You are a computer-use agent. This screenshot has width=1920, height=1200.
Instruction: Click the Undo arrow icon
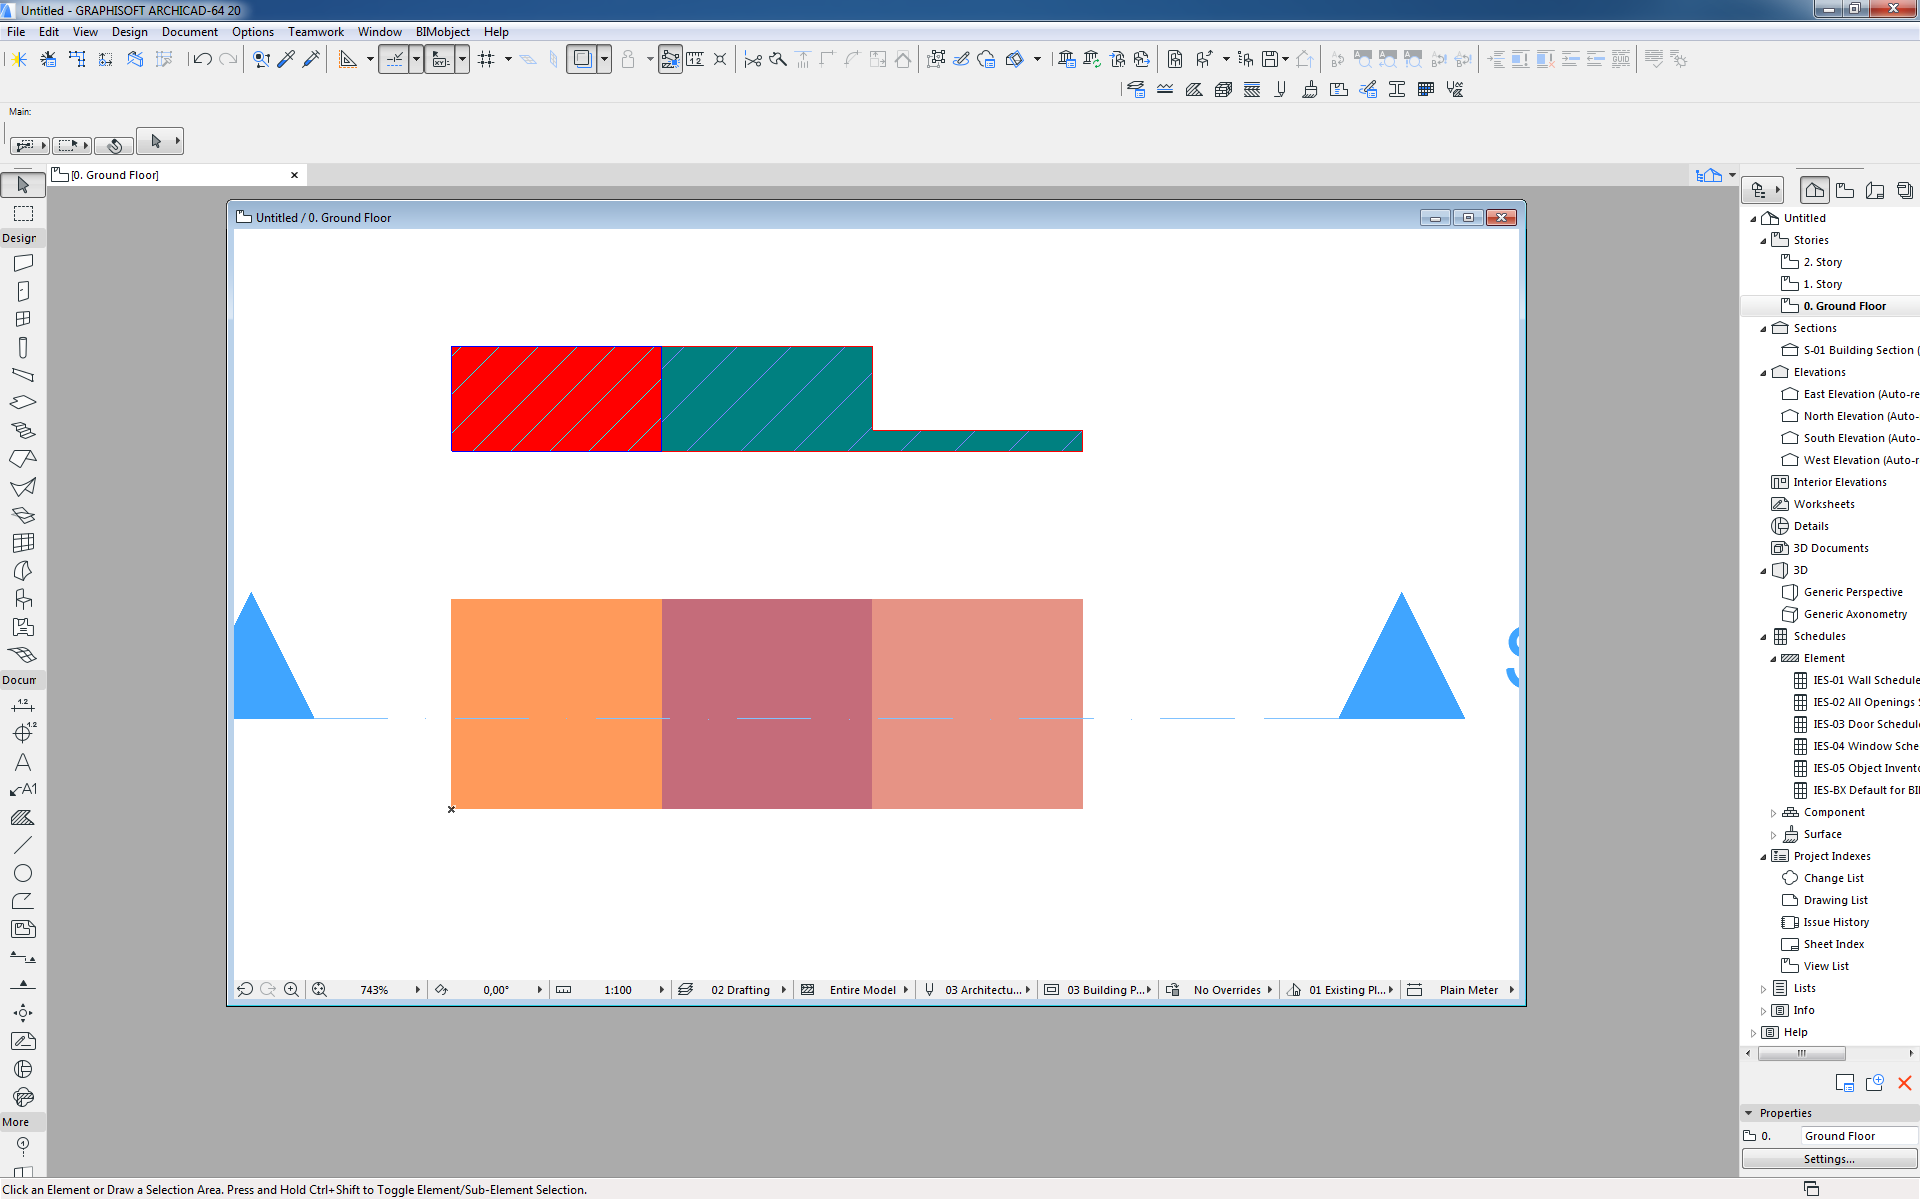click(x=202, y=59)
